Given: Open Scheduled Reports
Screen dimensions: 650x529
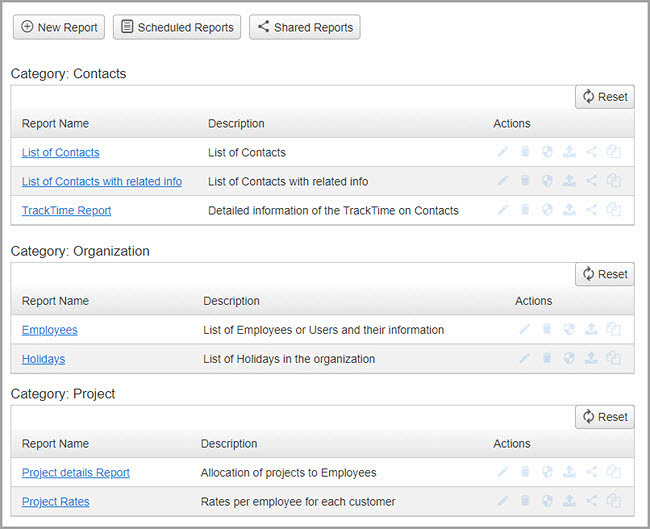Looking at the screenshot, I should pyautogui.click(x=177, y=27).
